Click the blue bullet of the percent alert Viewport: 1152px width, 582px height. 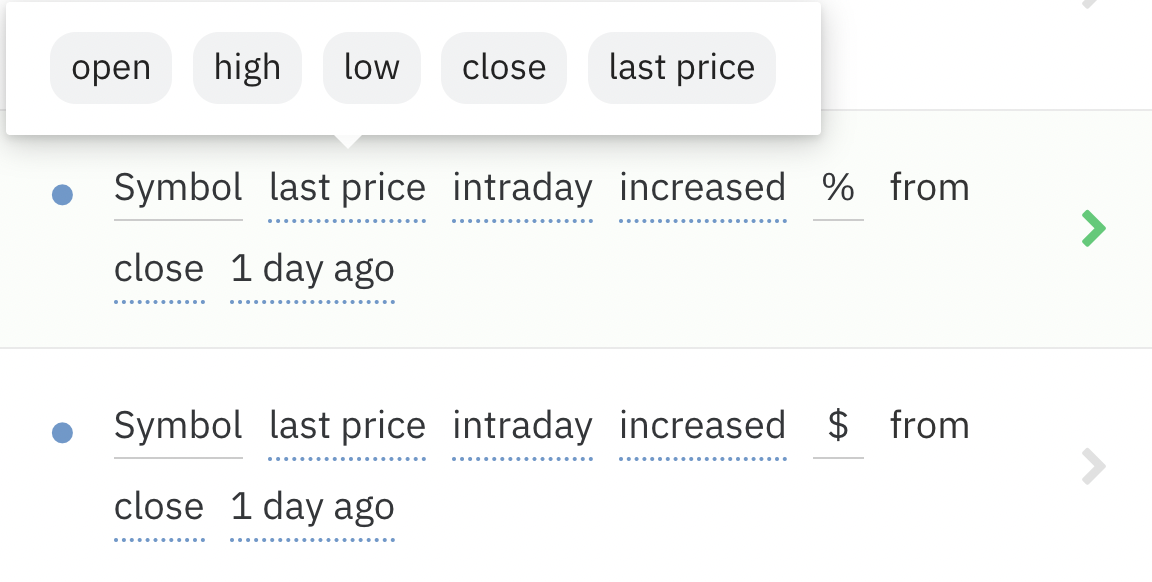pos(62,194)
